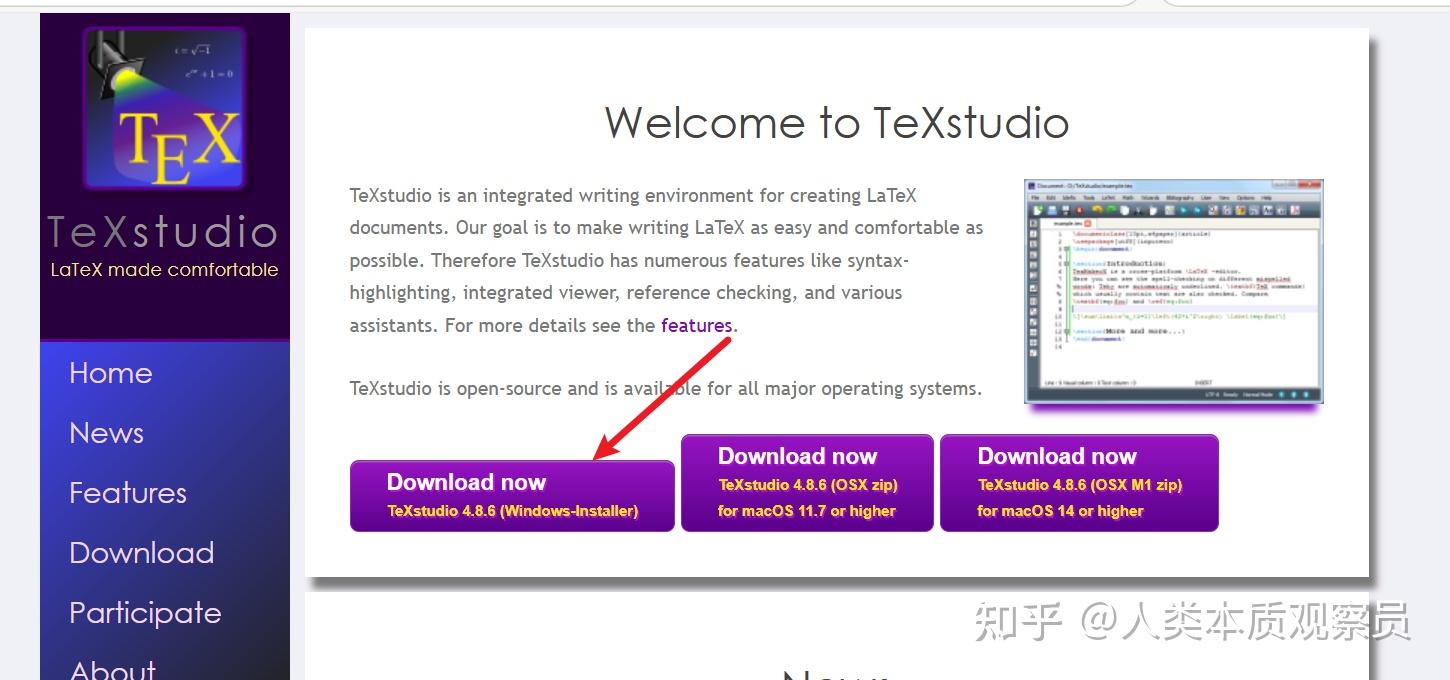Collapse the Introduction section fold marker
This screenshot has width=1450, height=680.
pos(1066,264)
